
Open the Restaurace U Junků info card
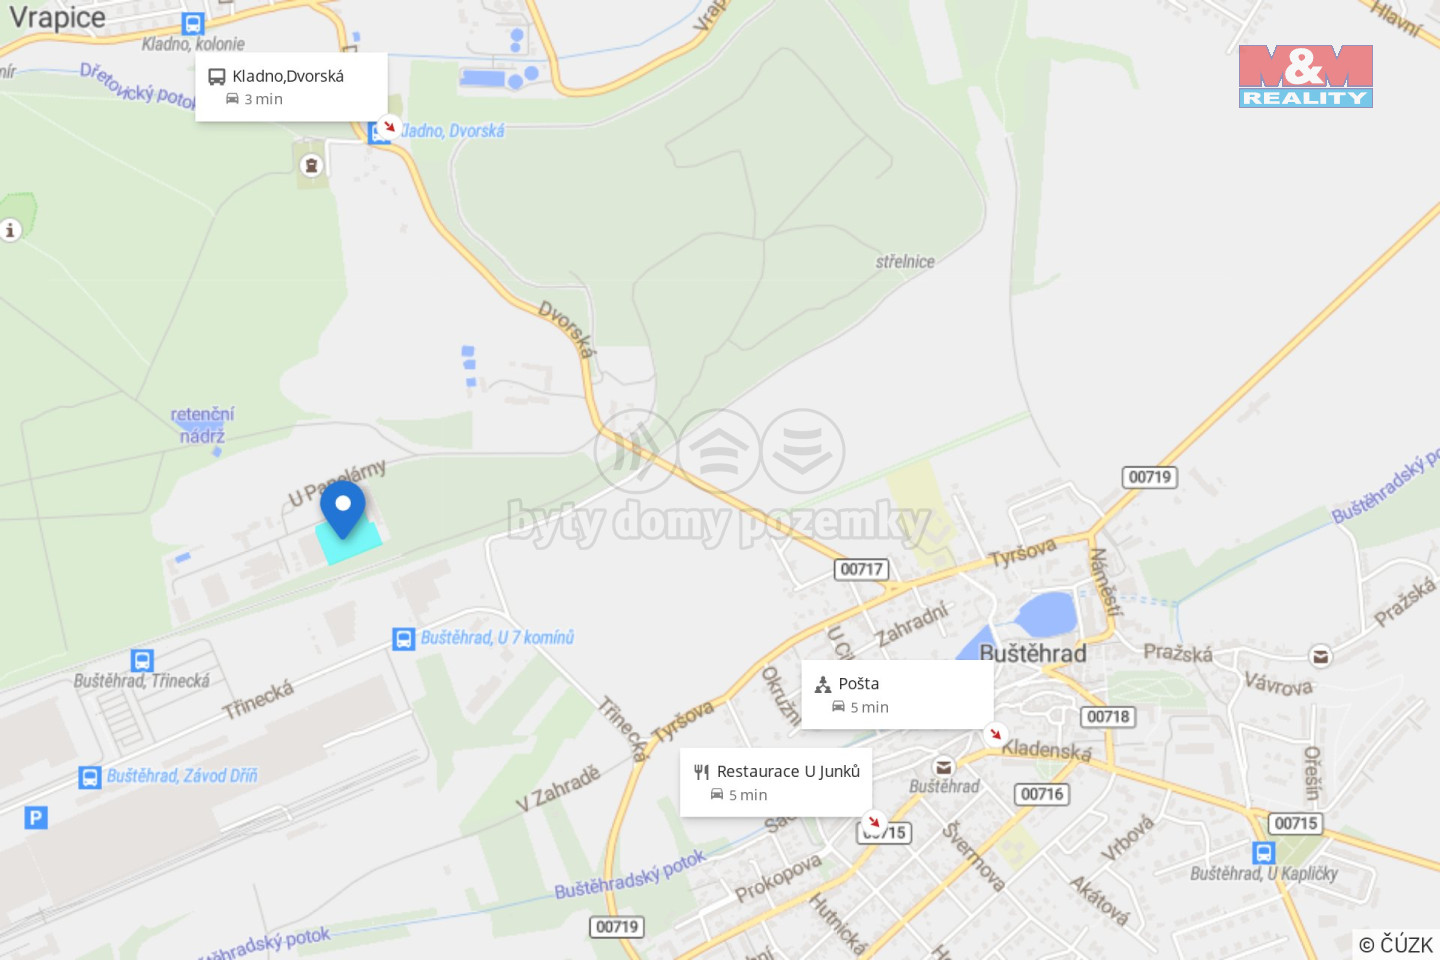[x=776, y=782]
